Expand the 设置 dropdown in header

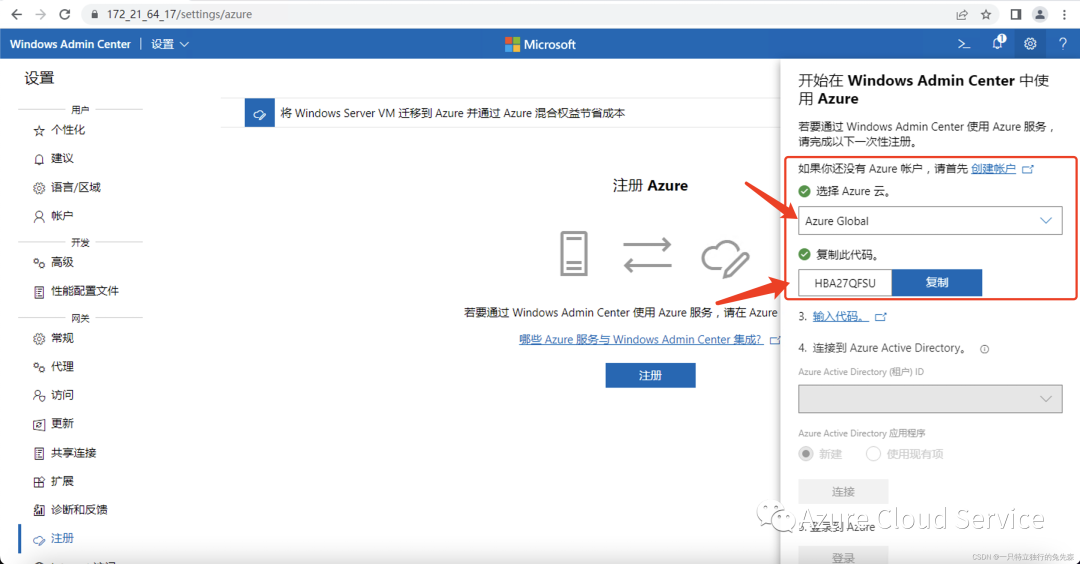(x=169, y=44)
